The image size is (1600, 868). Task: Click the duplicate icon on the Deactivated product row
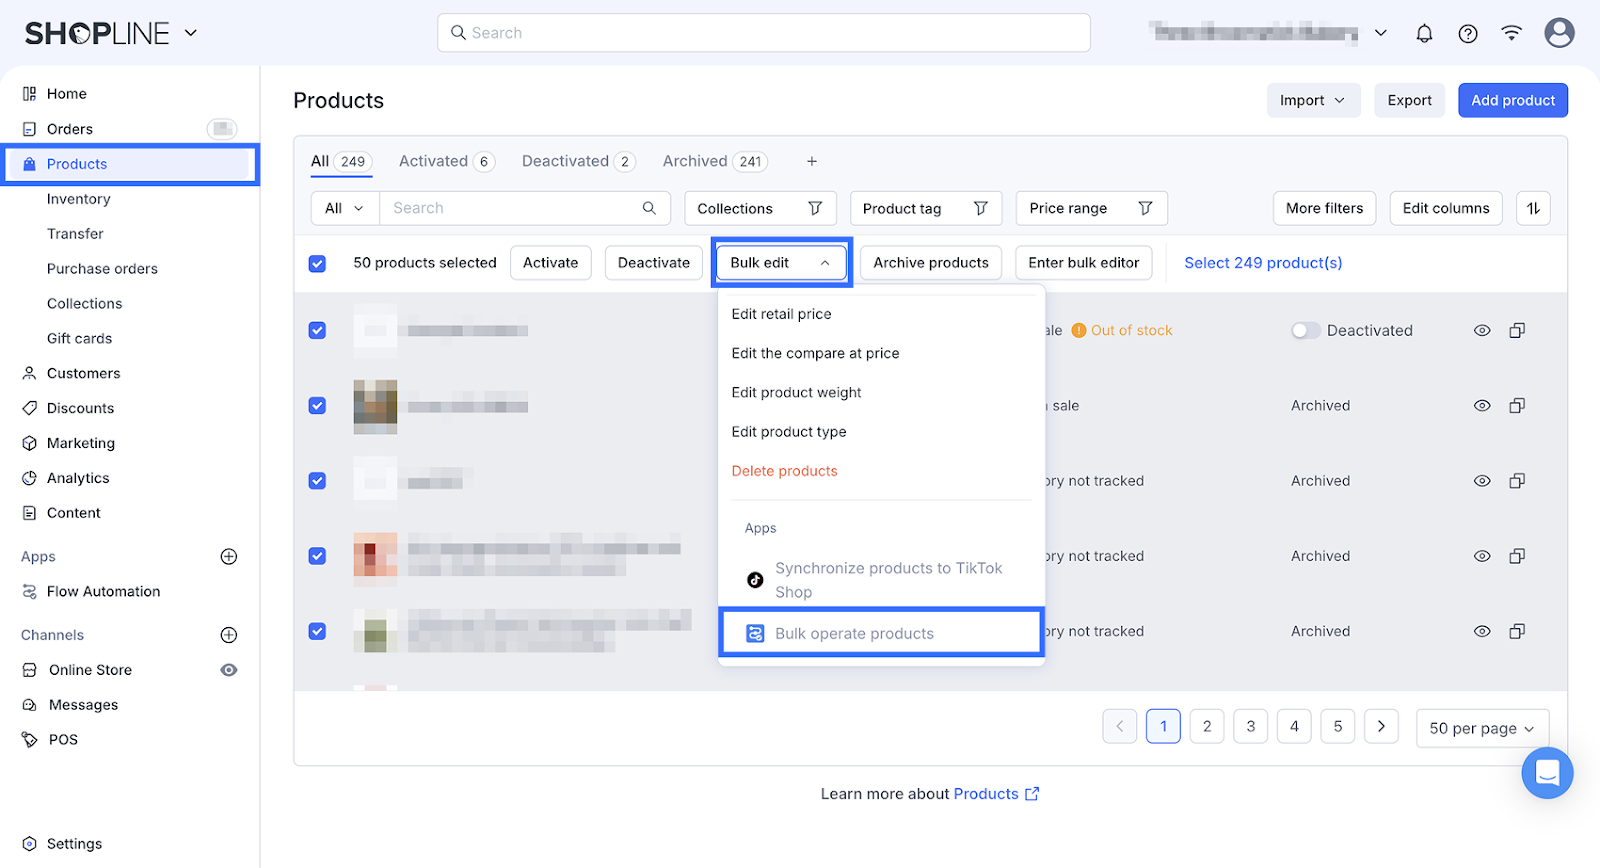tap(1517, 331)
